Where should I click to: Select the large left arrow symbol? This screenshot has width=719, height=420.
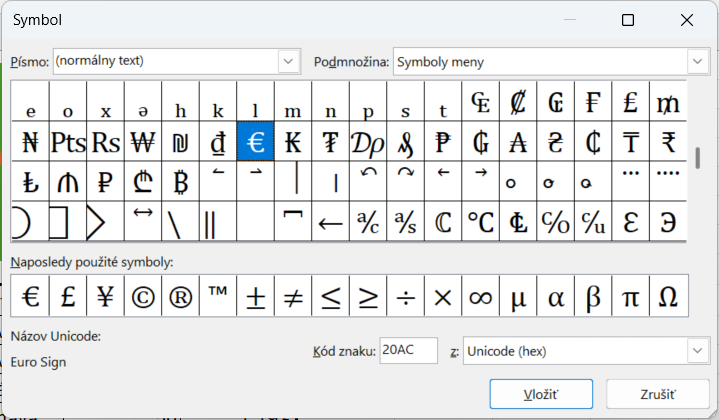tap(331, 221)
